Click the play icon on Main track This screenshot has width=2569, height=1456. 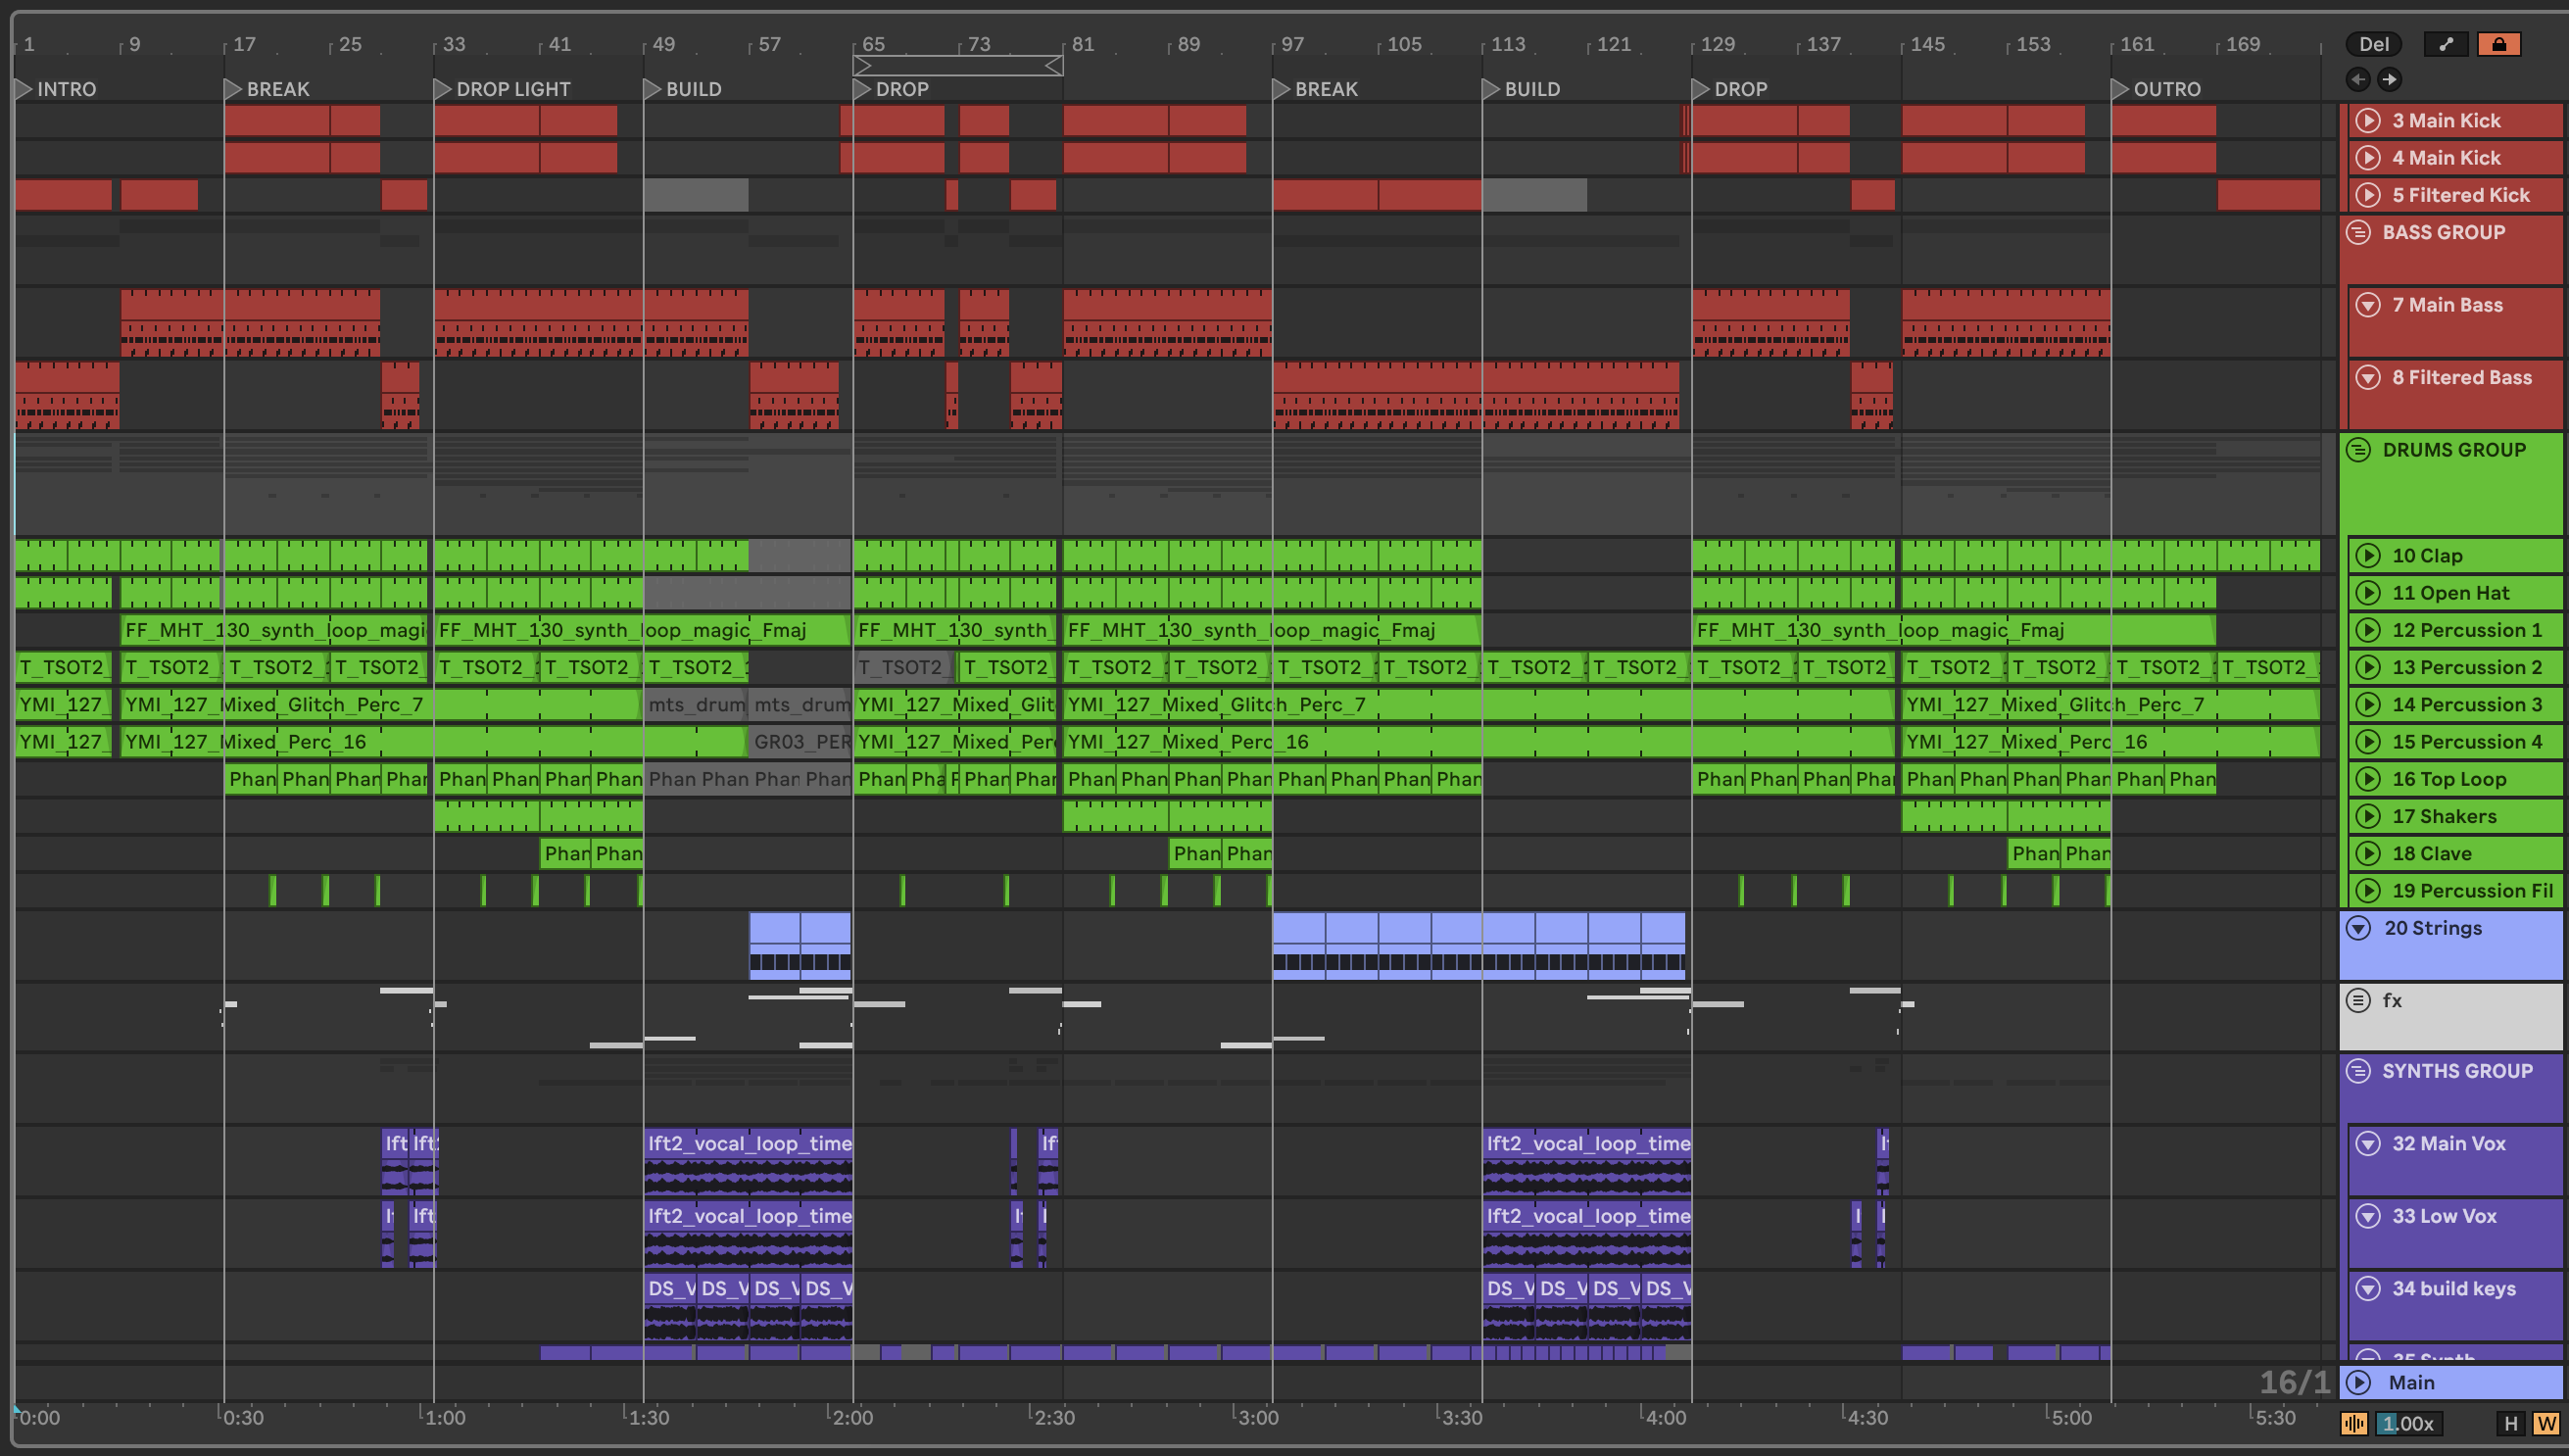point(2359,1382)
